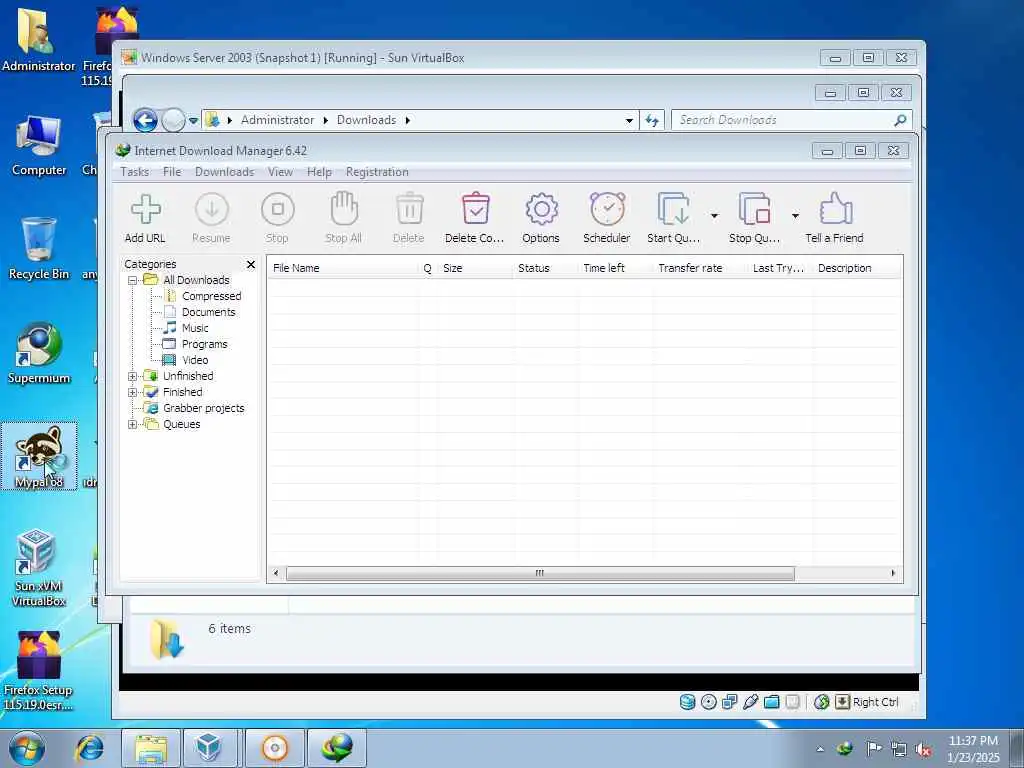Viewport: 1024px width, 768px height.
Task: Expand the Unfinished category
Action: pos(133,376)
